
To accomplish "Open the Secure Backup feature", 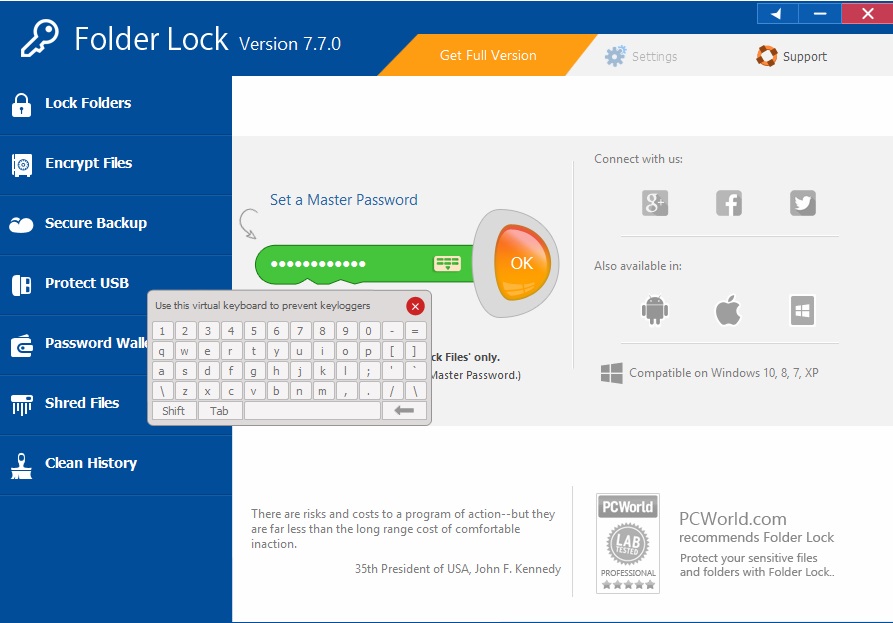I will click(93, 223).
